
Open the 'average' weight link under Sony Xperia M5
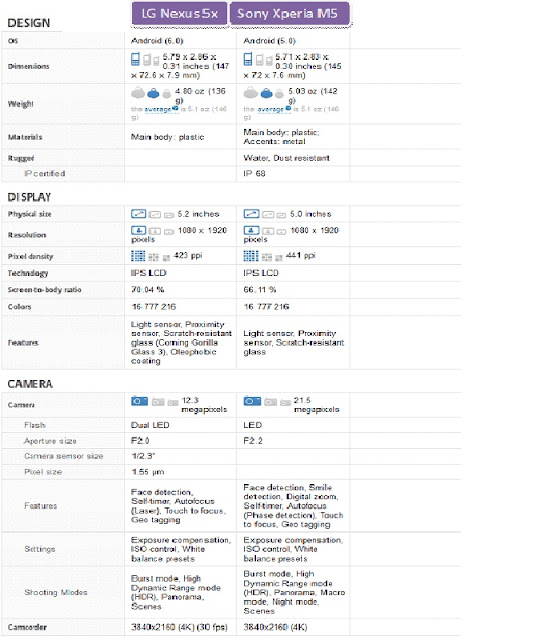[x=271, y=109]
